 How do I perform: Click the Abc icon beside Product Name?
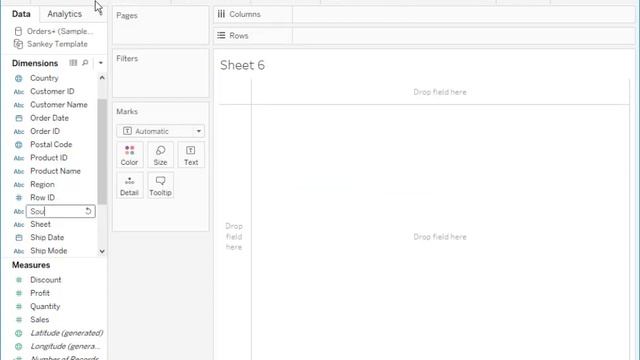tap(19, 171)
